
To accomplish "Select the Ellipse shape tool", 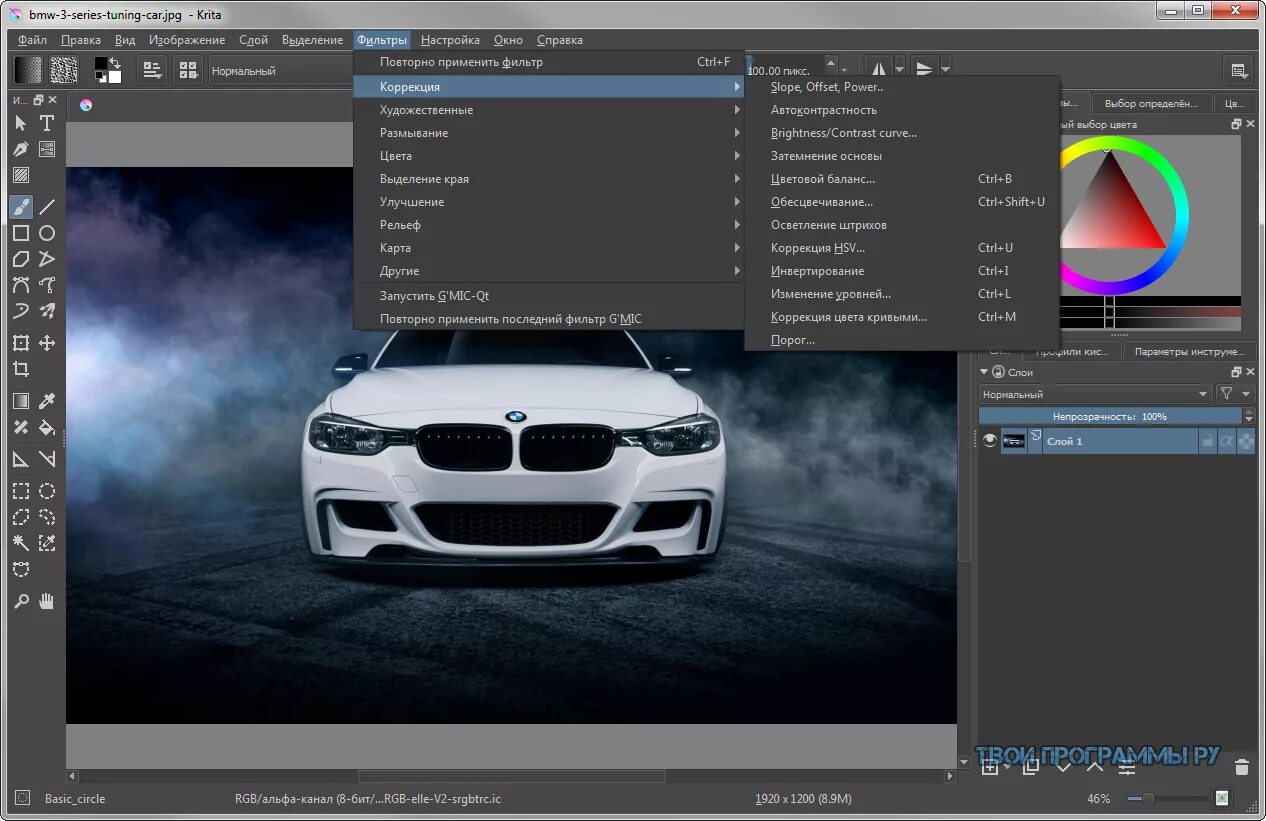I will (46, 233).
